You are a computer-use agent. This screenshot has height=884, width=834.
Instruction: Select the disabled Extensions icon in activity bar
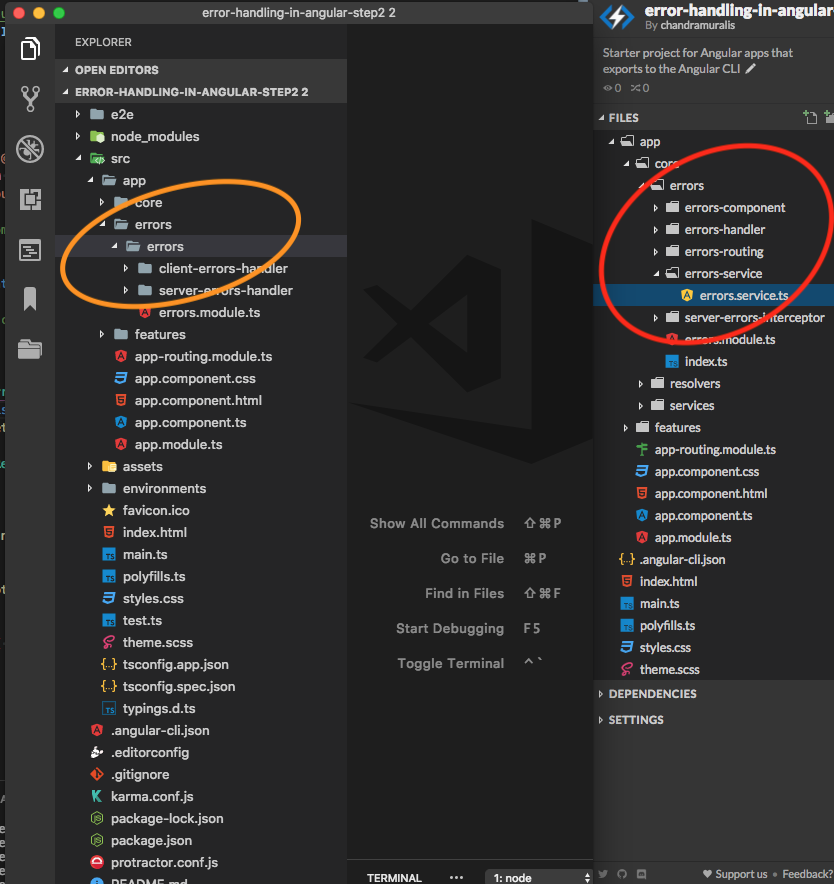30,149
